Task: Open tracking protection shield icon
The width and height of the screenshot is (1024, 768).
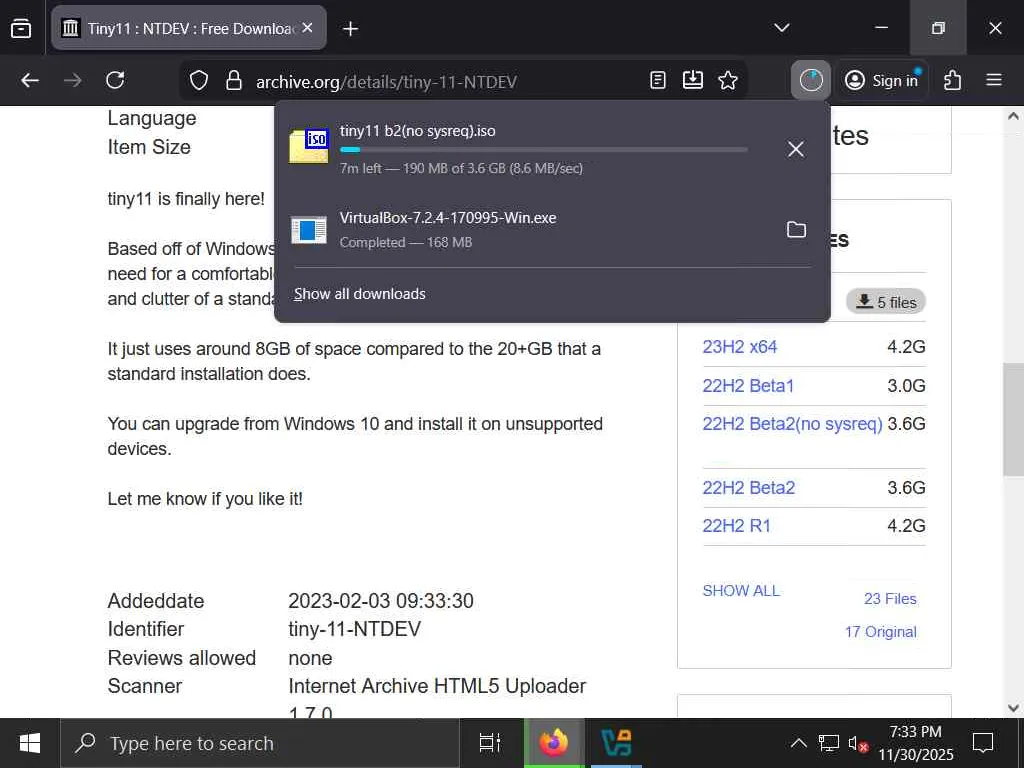Action: 199,81
